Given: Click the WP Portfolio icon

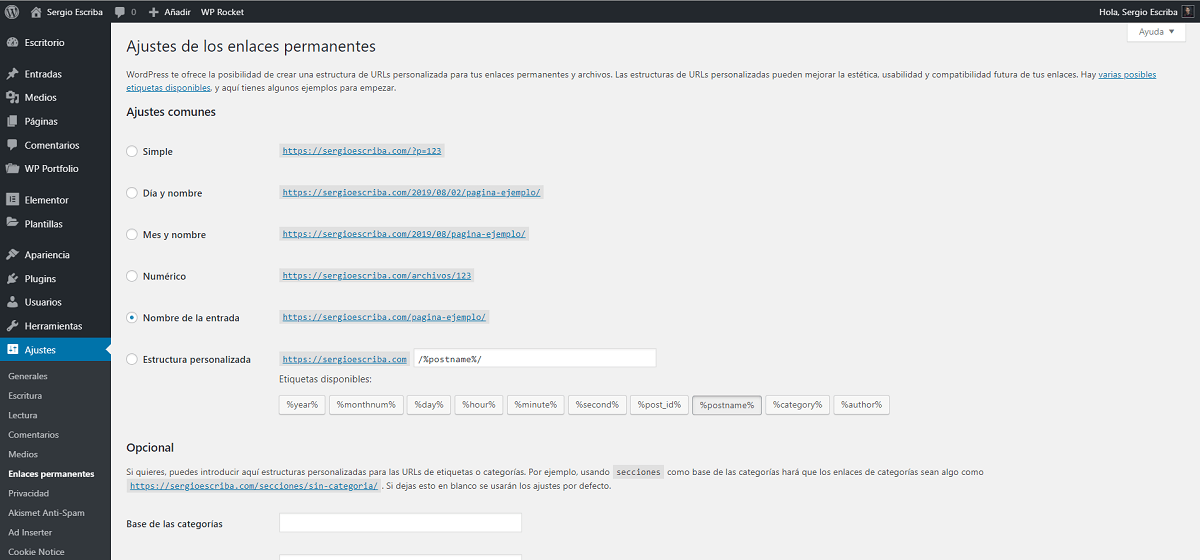Looking at the screenshot, I should 12,168.
